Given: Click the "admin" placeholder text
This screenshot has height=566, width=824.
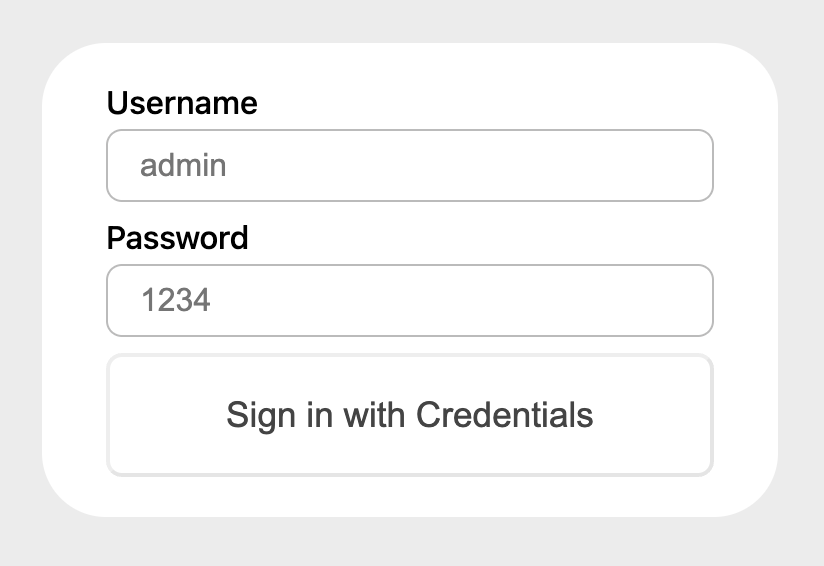Looking at the screenshot, I should pyautogui.click(x=183, y=166).
